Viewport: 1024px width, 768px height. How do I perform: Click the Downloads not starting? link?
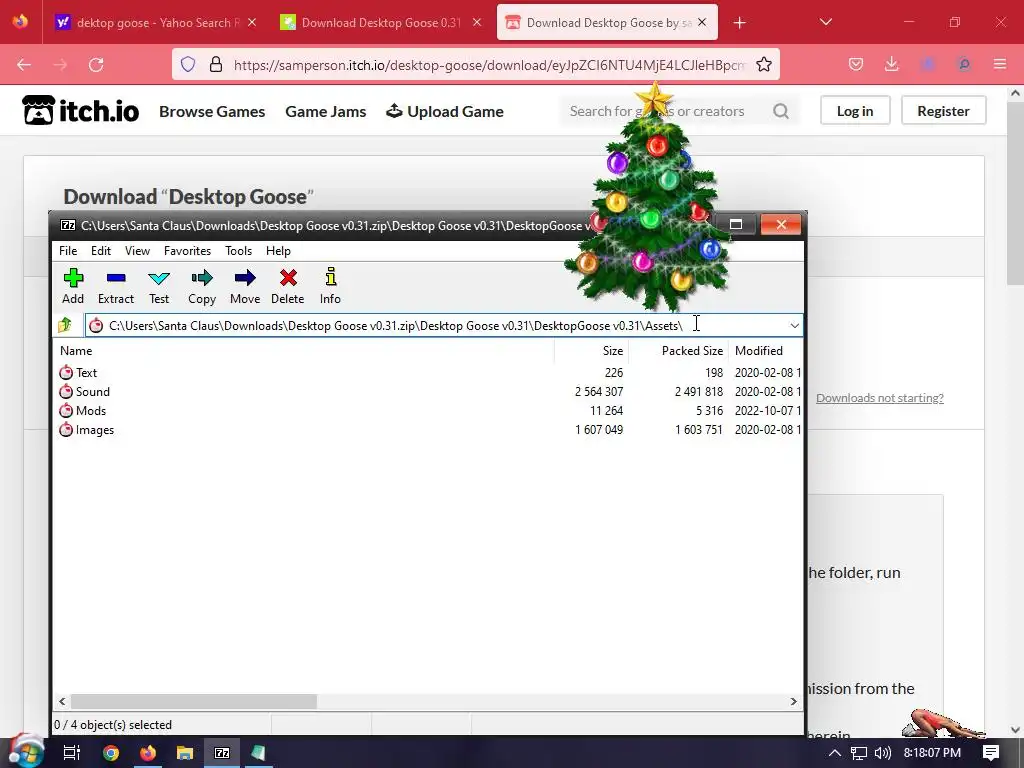point(880,398)
